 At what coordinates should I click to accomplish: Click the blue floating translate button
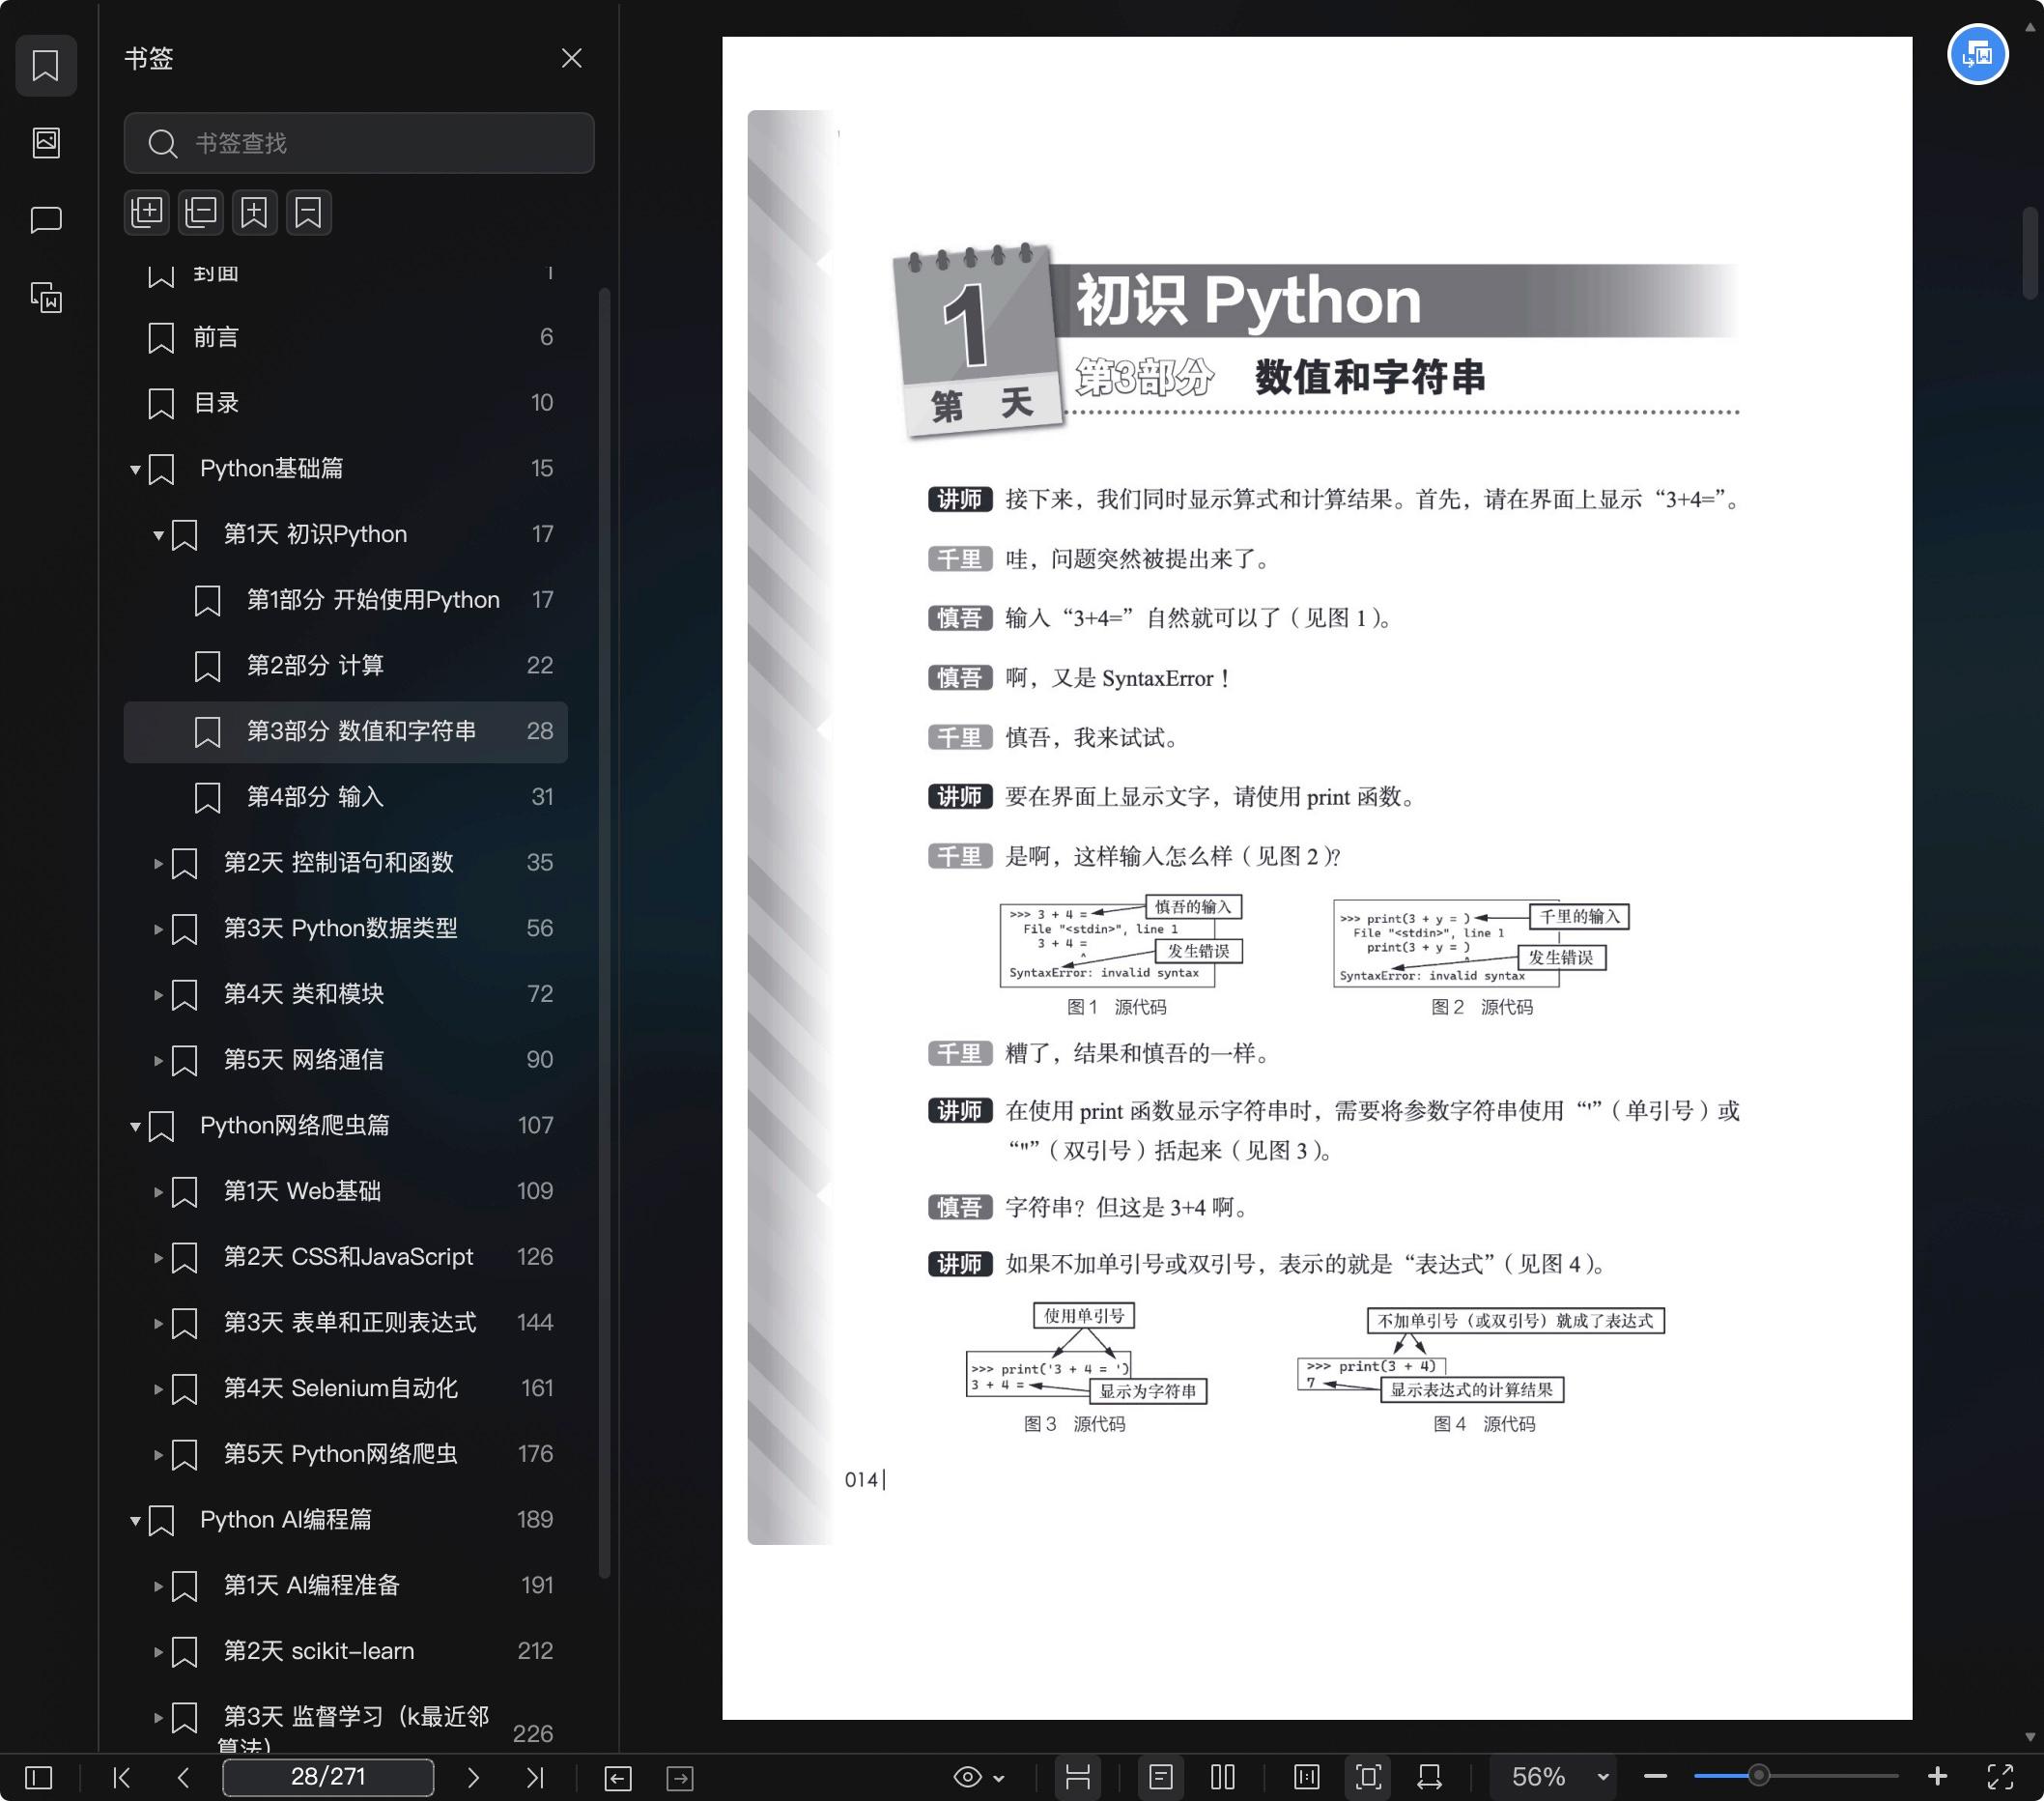pyautogui.click(x=1977, y=54)
